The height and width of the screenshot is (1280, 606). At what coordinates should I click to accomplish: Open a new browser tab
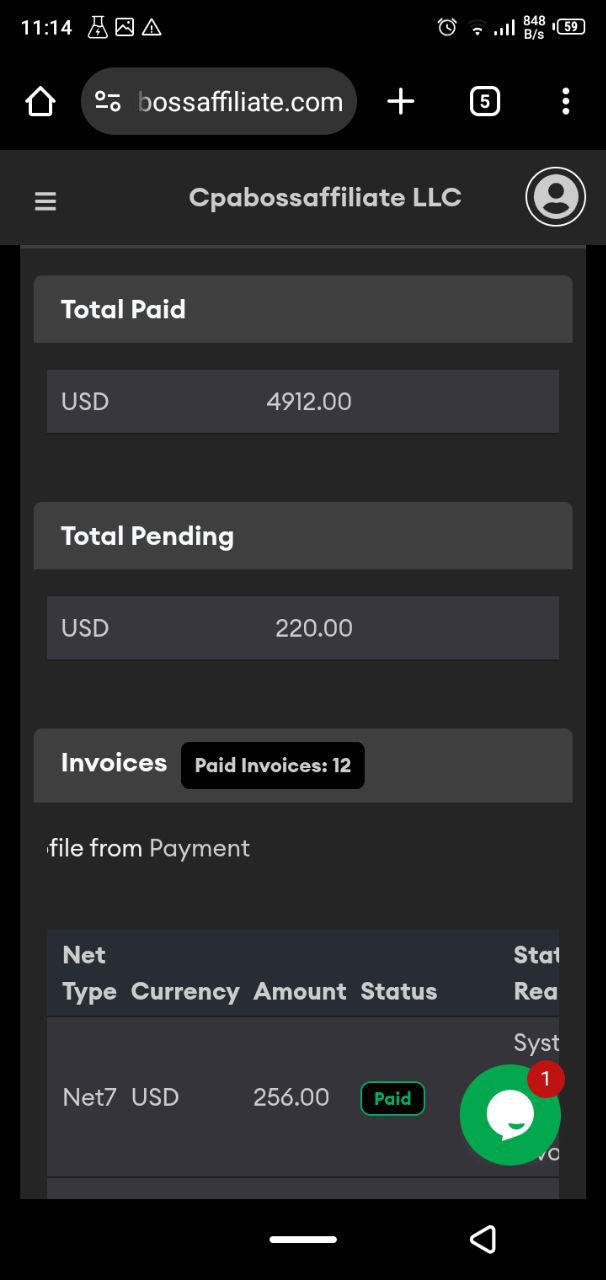coord(400,101)
